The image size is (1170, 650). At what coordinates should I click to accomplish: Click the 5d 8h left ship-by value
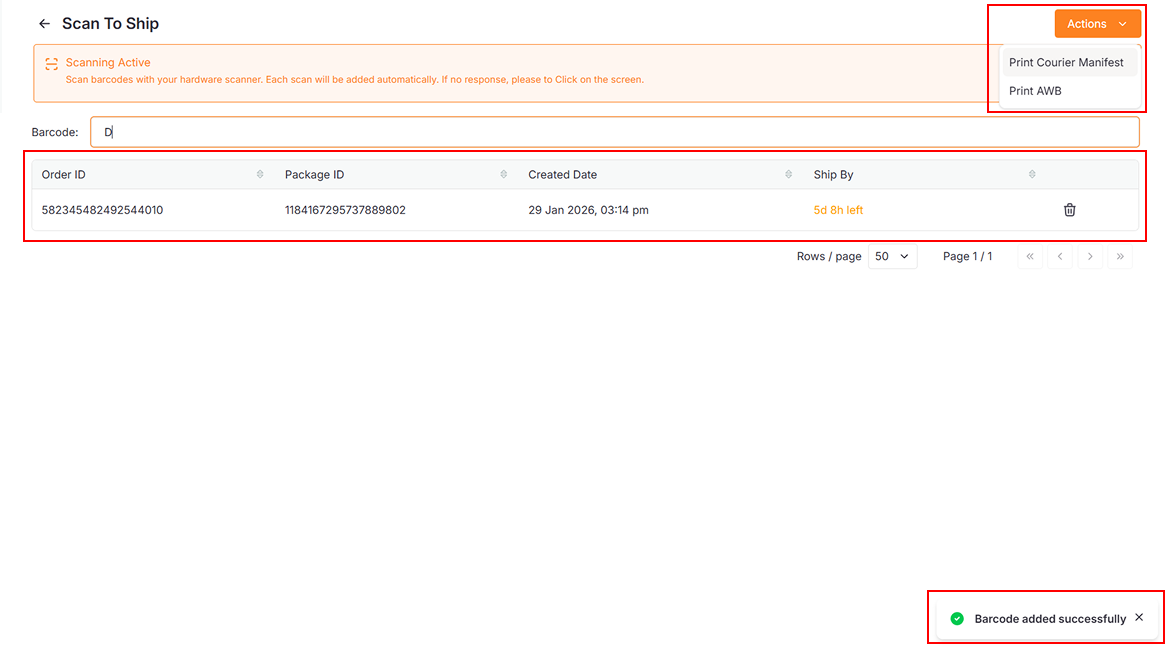[x=838, y=210]
